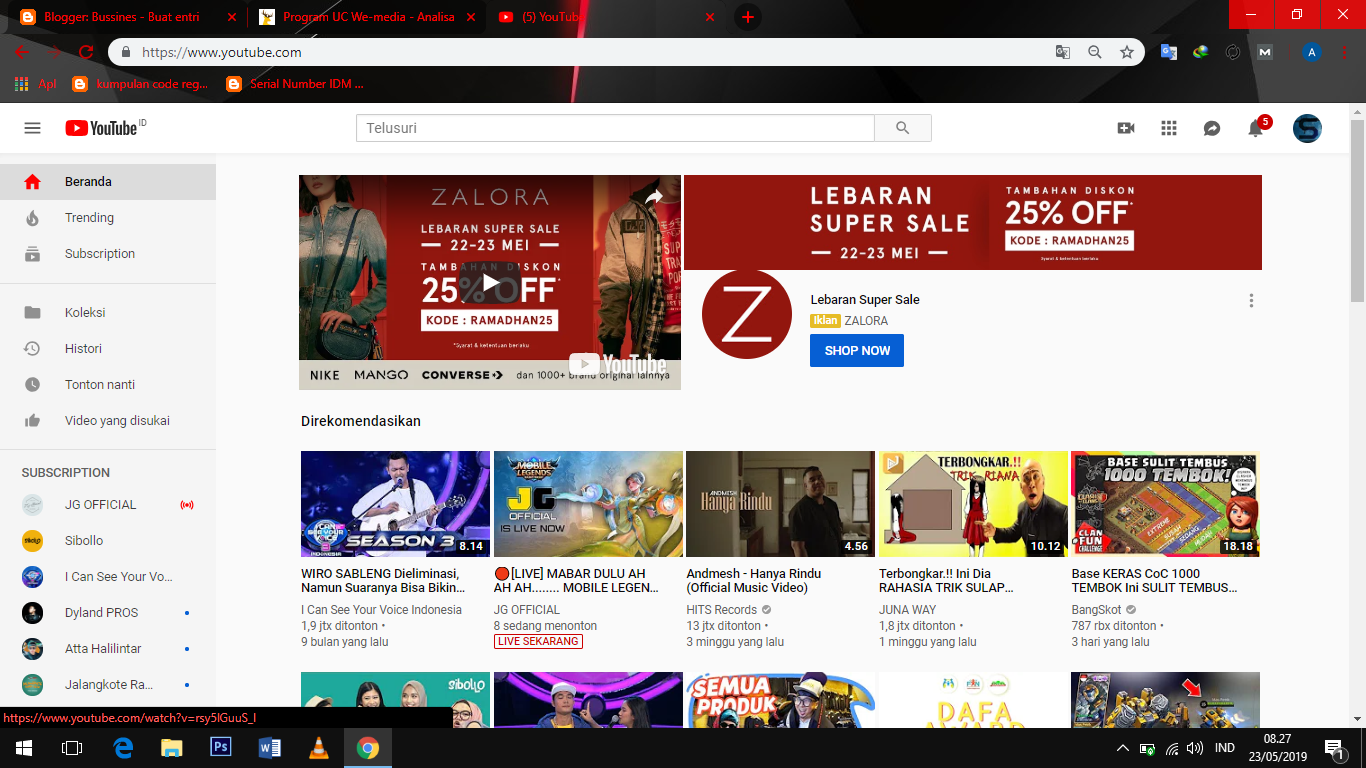Screen dimensions: 1366x768
Task: Open the WIRO SABLENG Season 3 video thumbnail
Action: [395, 504]
